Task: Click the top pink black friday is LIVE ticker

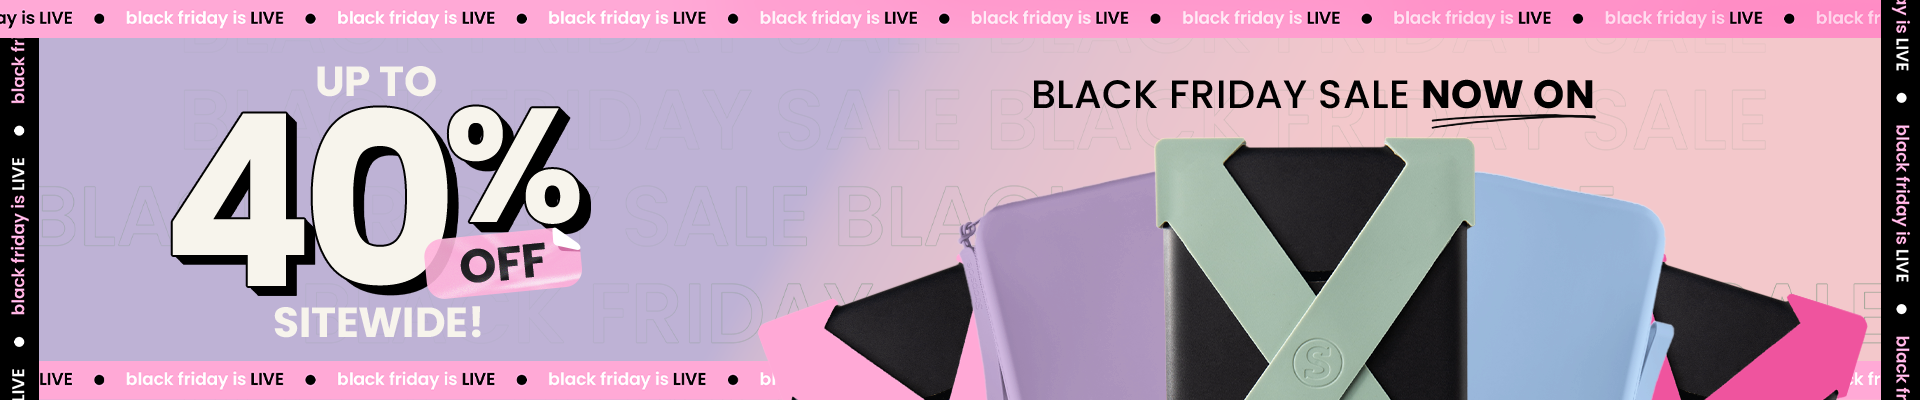Action: pyautogui.click(x=940, y=18)
